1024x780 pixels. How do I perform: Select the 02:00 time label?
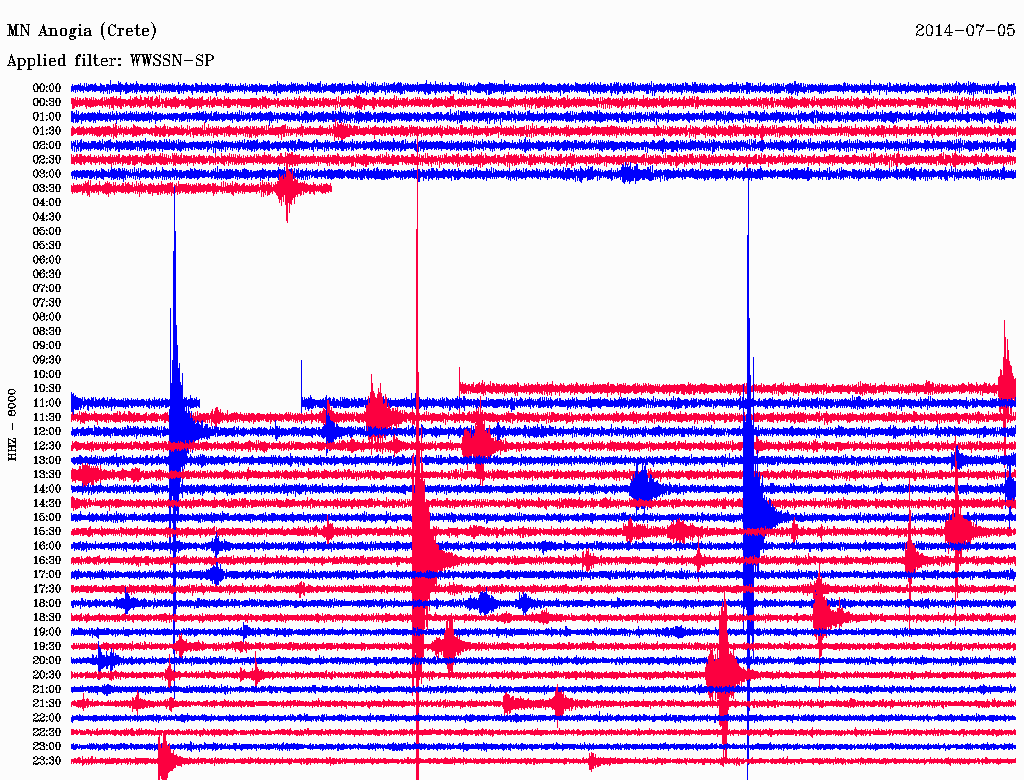tap(46, 145)
